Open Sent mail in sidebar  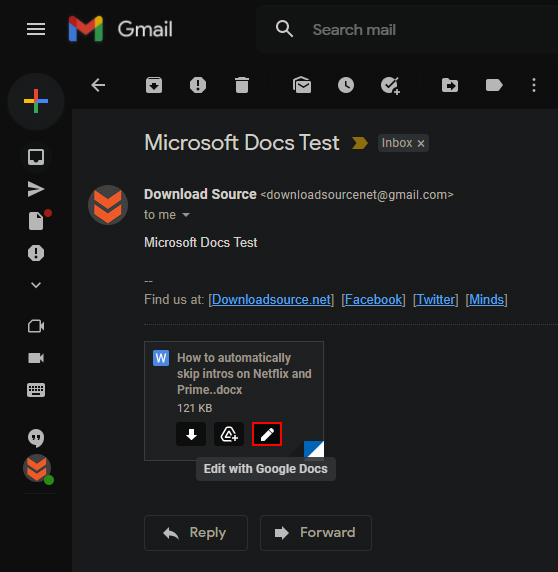[x=36, y=189]
